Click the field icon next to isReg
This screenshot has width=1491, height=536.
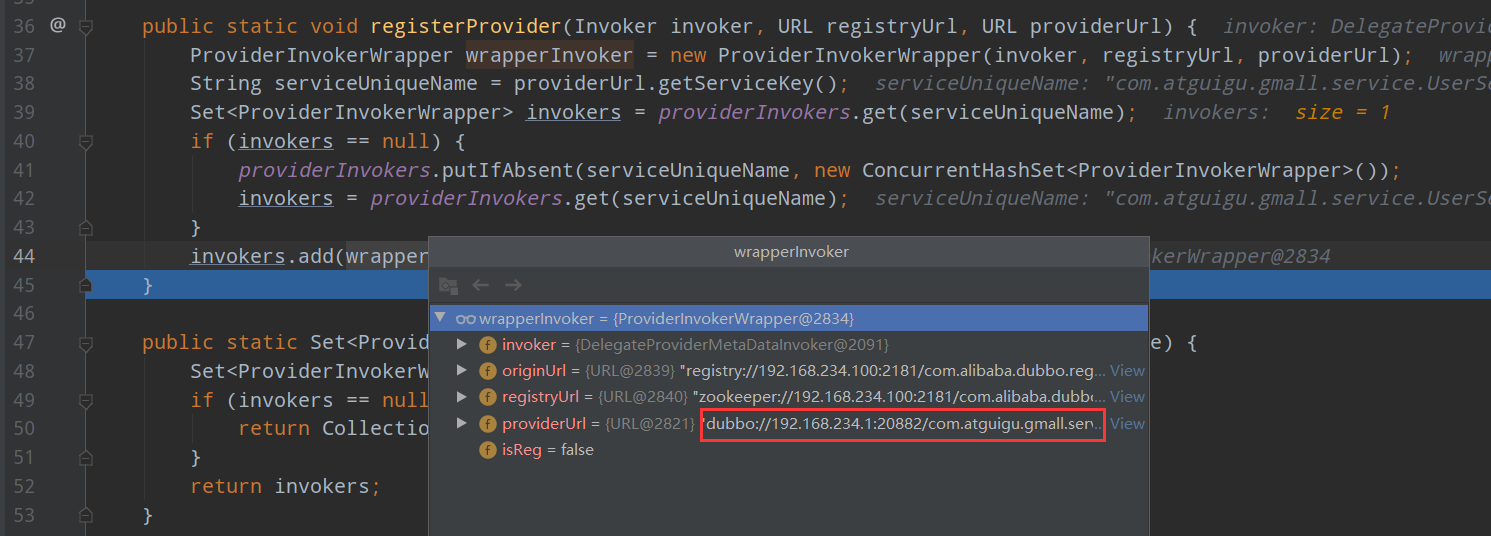(x=488, y=450)
